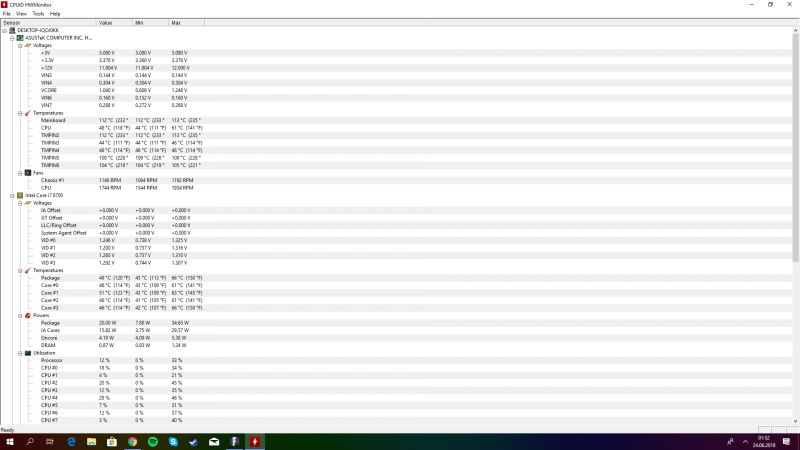Click the taskbar clock and date
800x450 pixels.
(x=764, y=442)
